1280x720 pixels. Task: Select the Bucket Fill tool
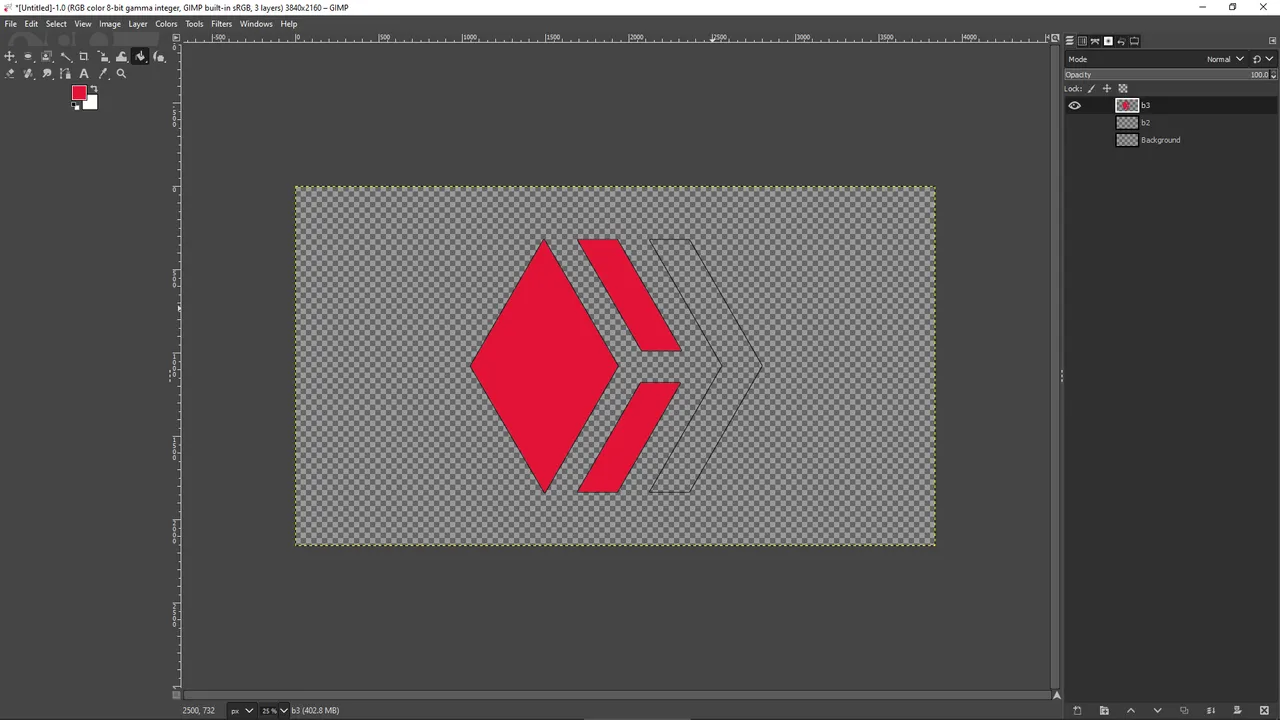click(140, 56)
